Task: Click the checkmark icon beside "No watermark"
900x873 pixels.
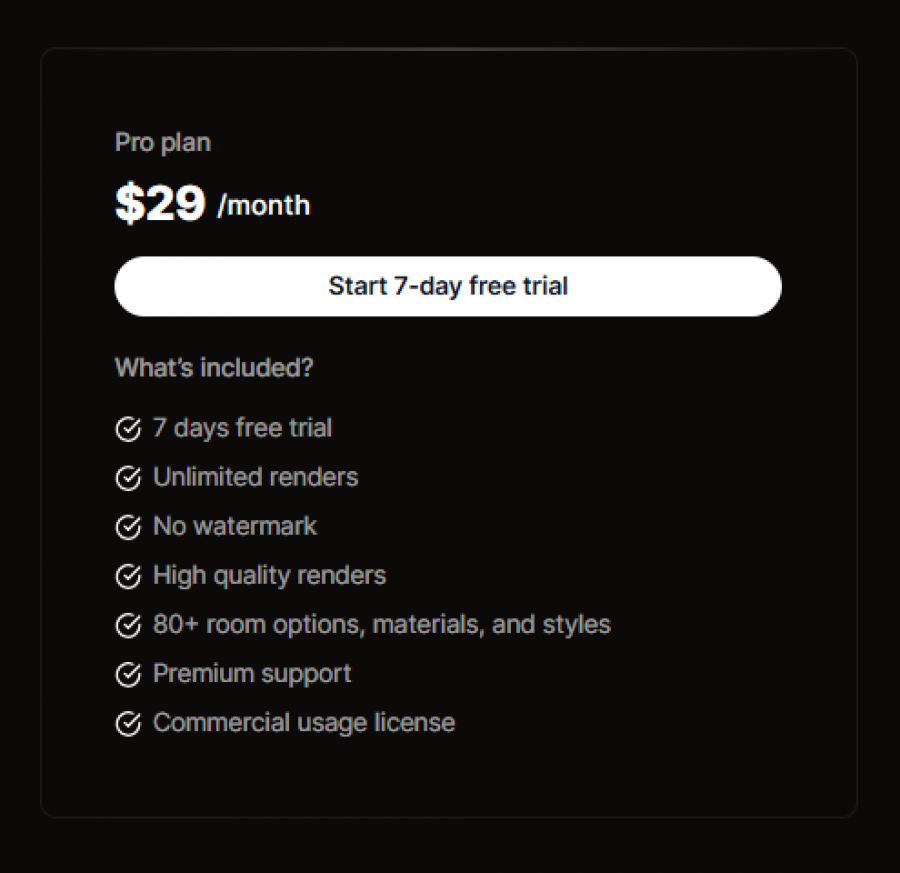Action: tap(128, 526)
